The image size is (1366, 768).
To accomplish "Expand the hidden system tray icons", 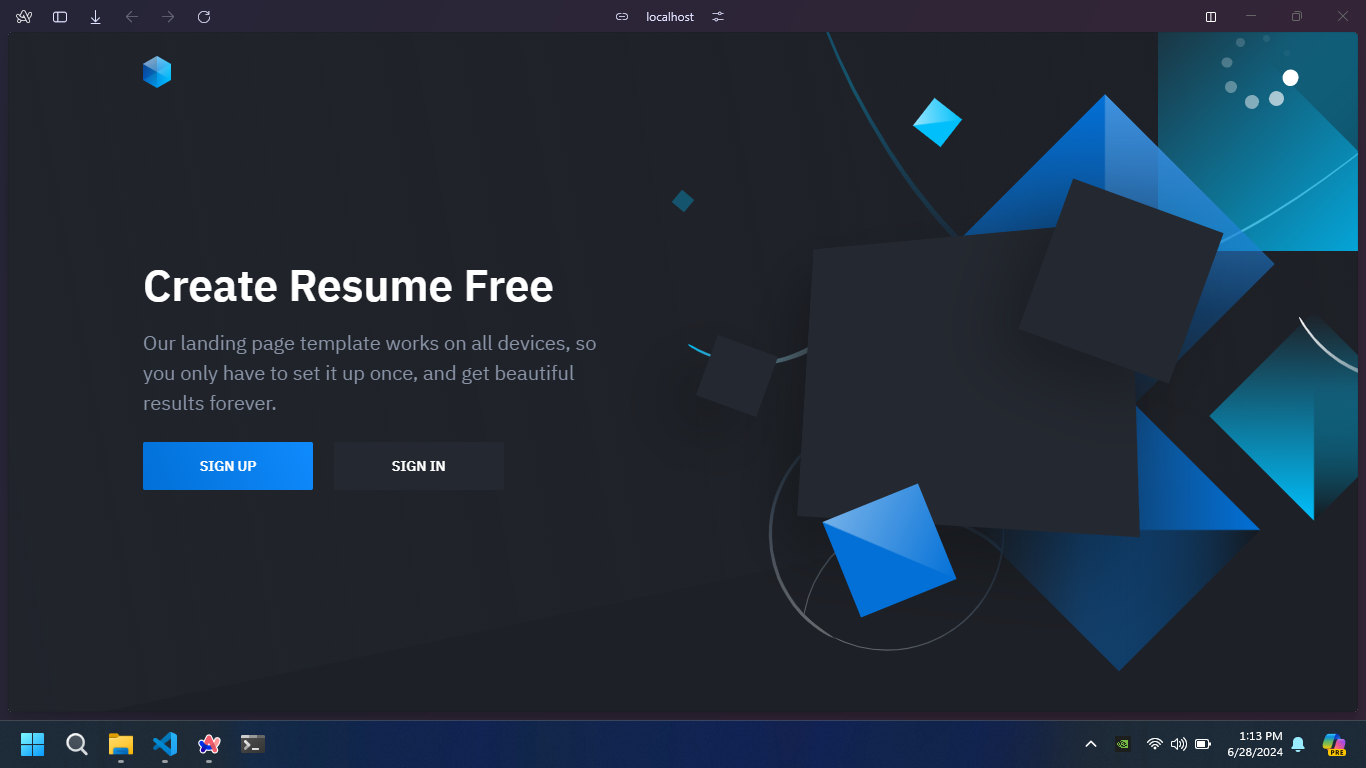I will tap(1091, 744).
